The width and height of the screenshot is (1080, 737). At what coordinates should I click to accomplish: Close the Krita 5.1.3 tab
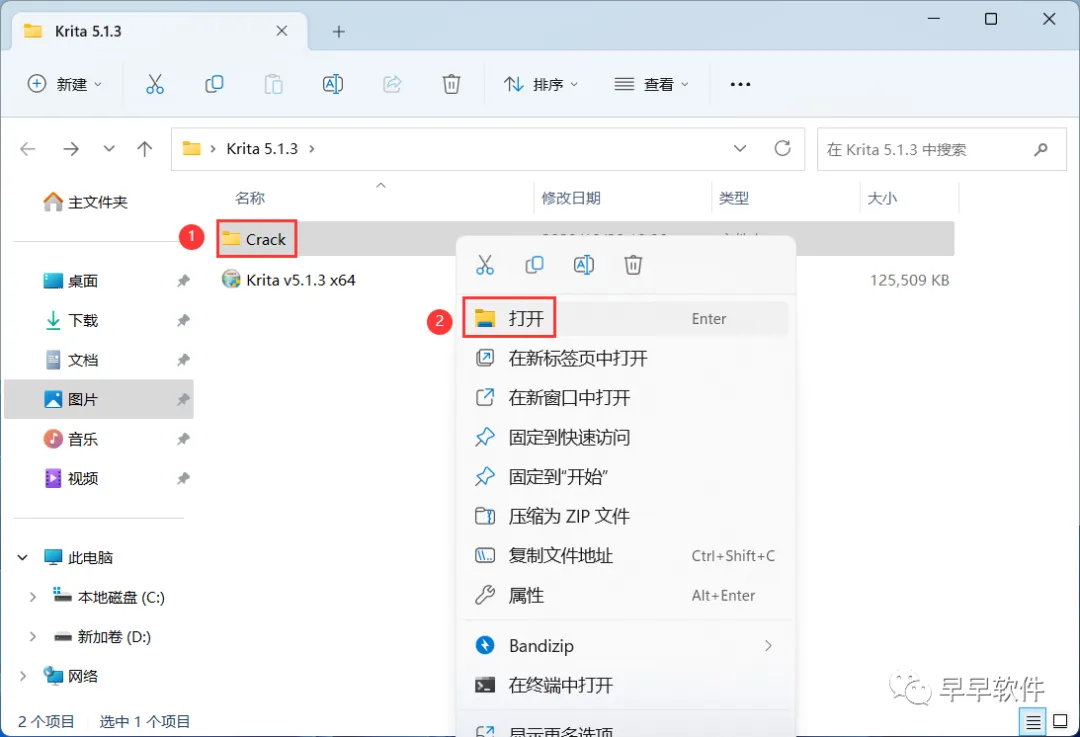coord(282,31)
